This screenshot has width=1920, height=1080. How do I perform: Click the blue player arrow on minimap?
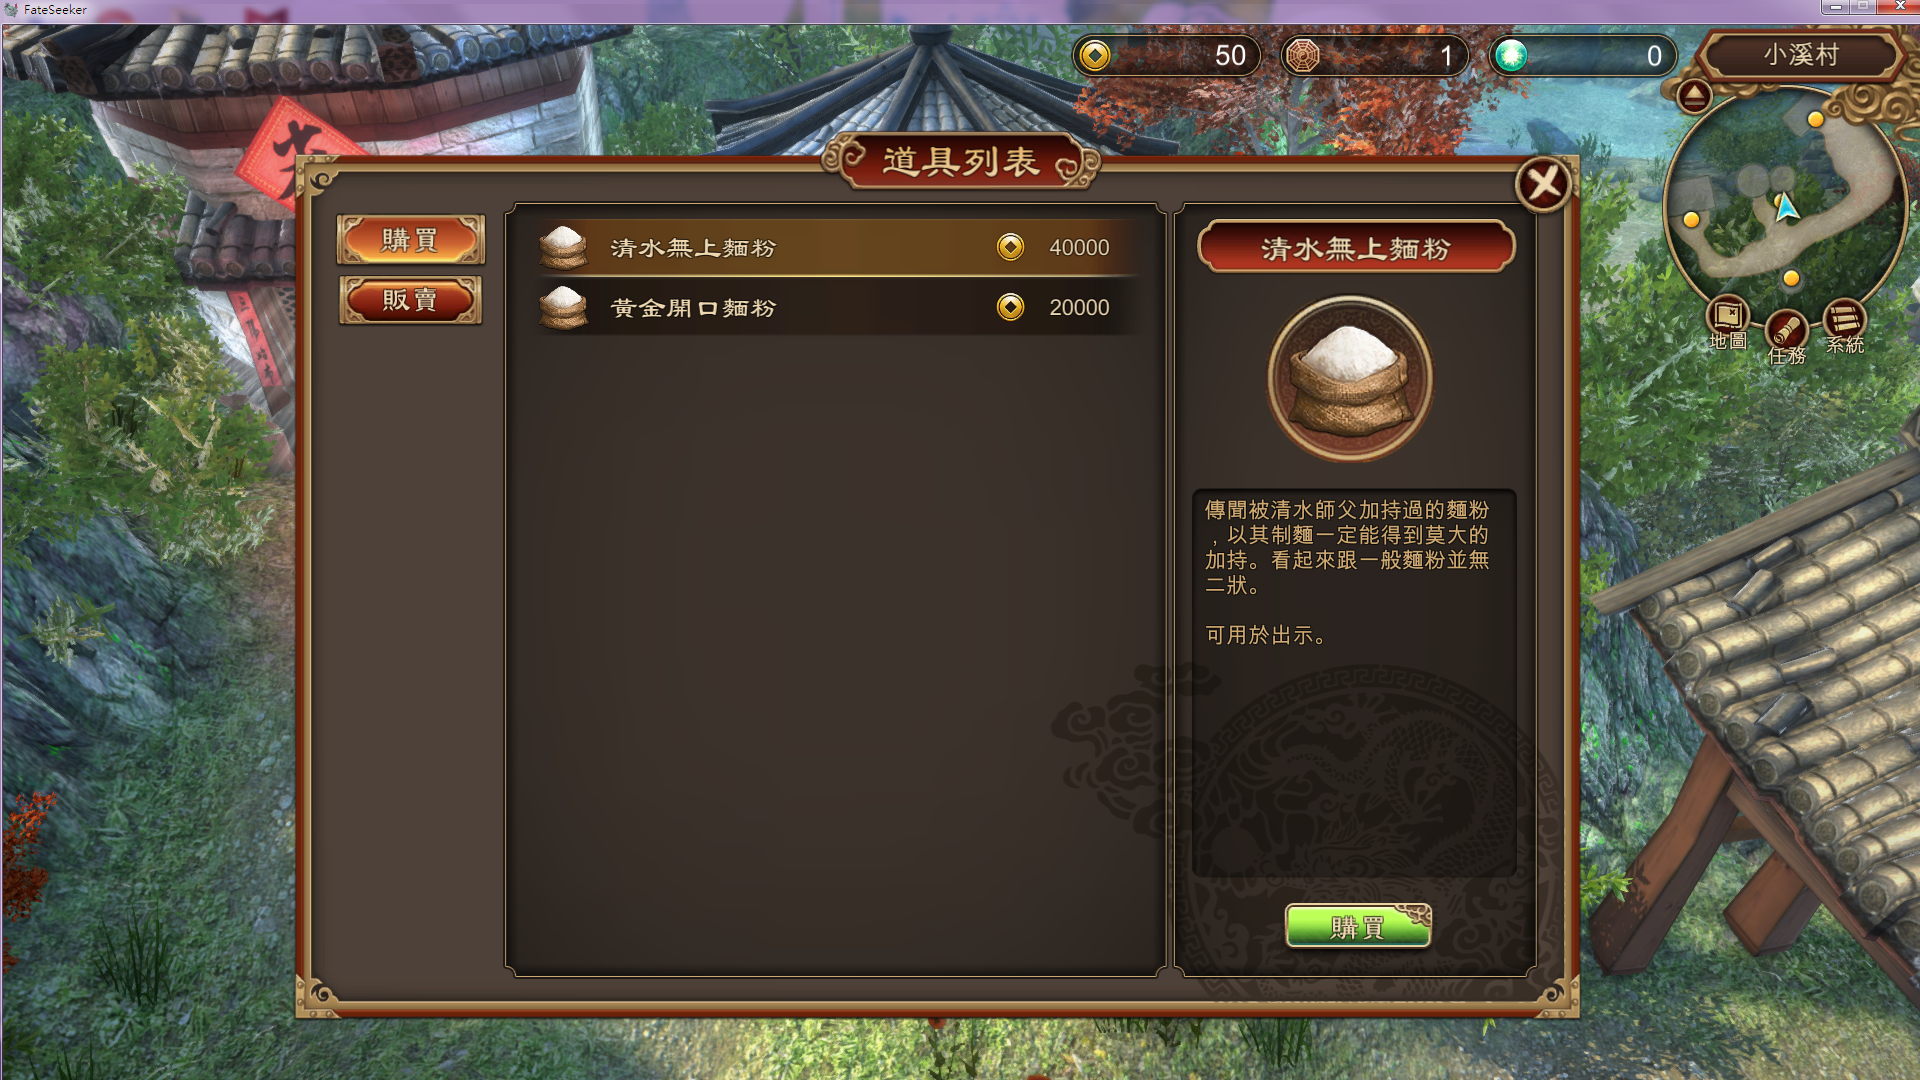[1786, 207]
